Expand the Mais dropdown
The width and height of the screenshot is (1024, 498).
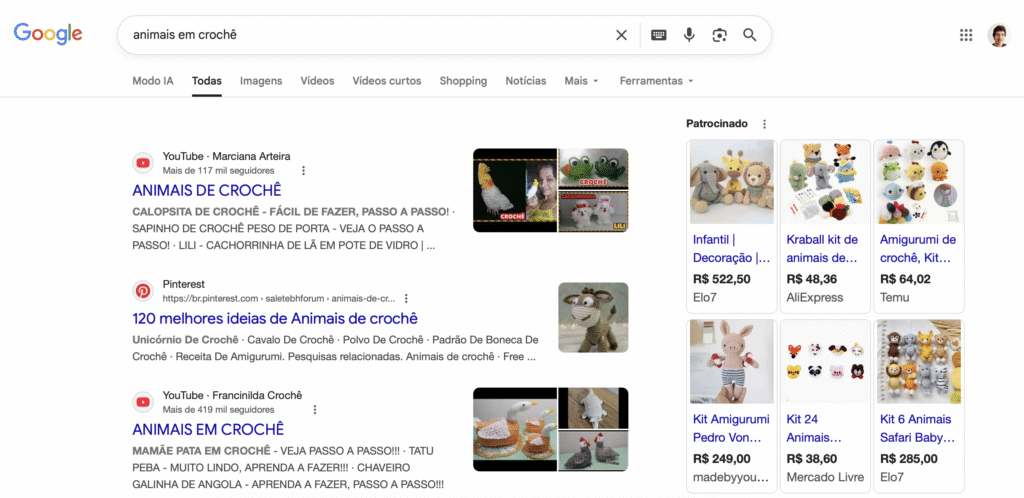(x=581, y=81)
